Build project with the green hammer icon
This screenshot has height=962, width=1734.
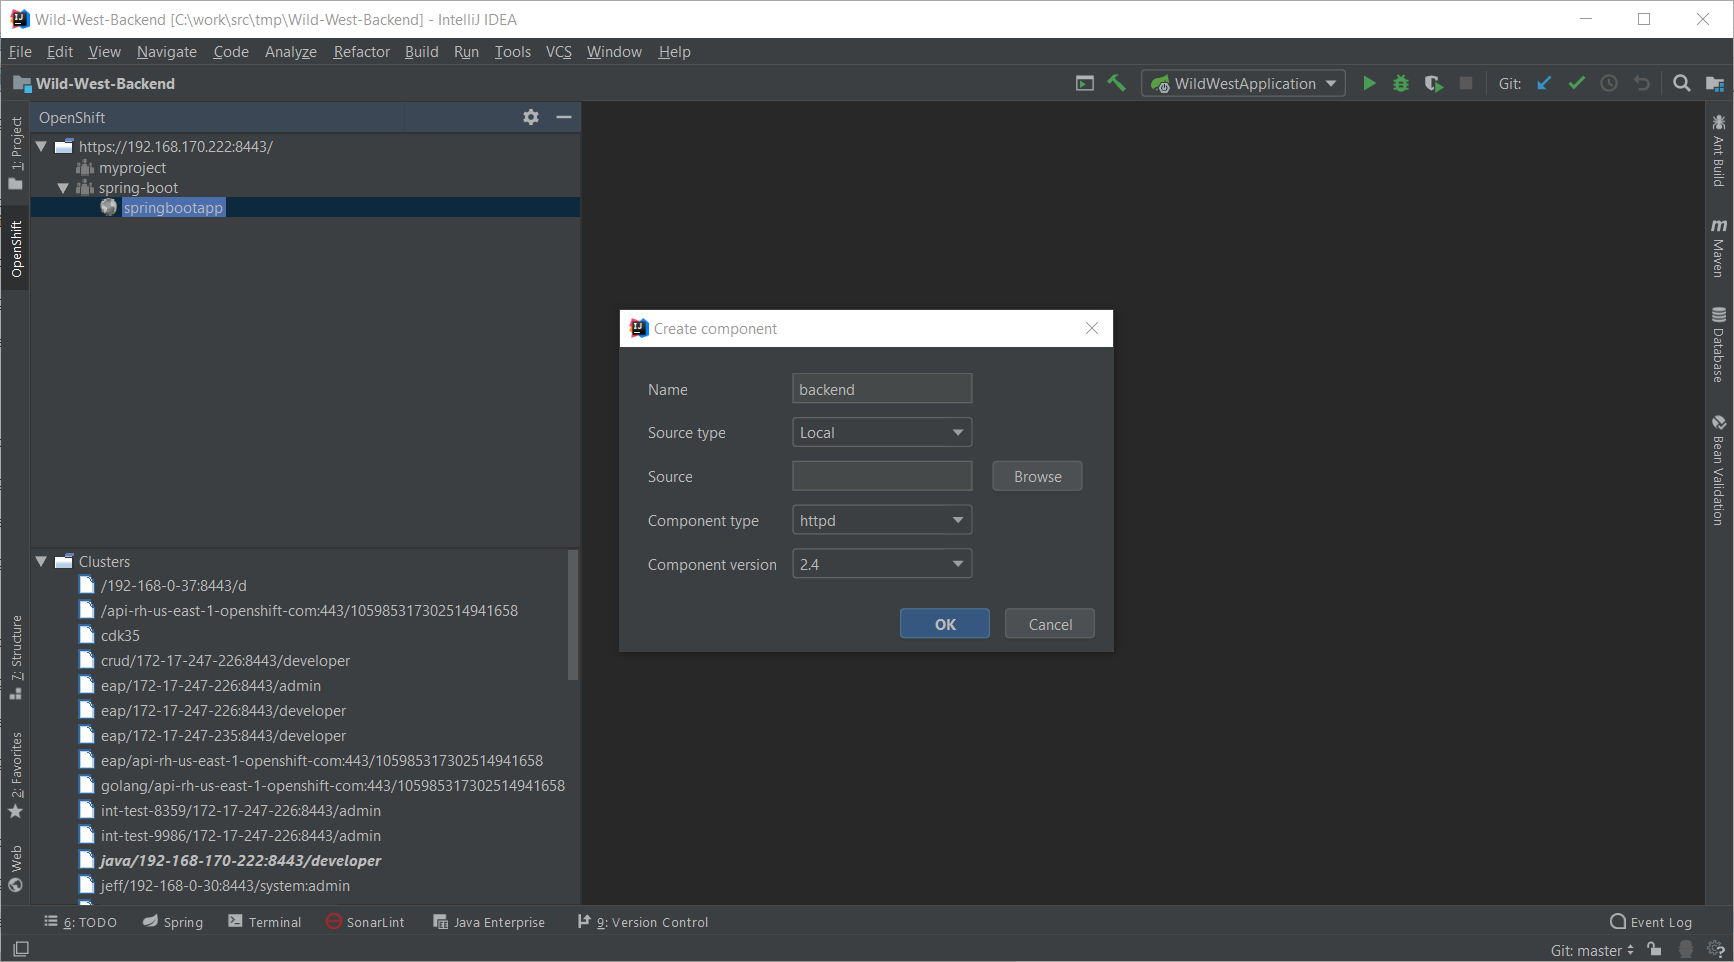[x=1116, y=84]
